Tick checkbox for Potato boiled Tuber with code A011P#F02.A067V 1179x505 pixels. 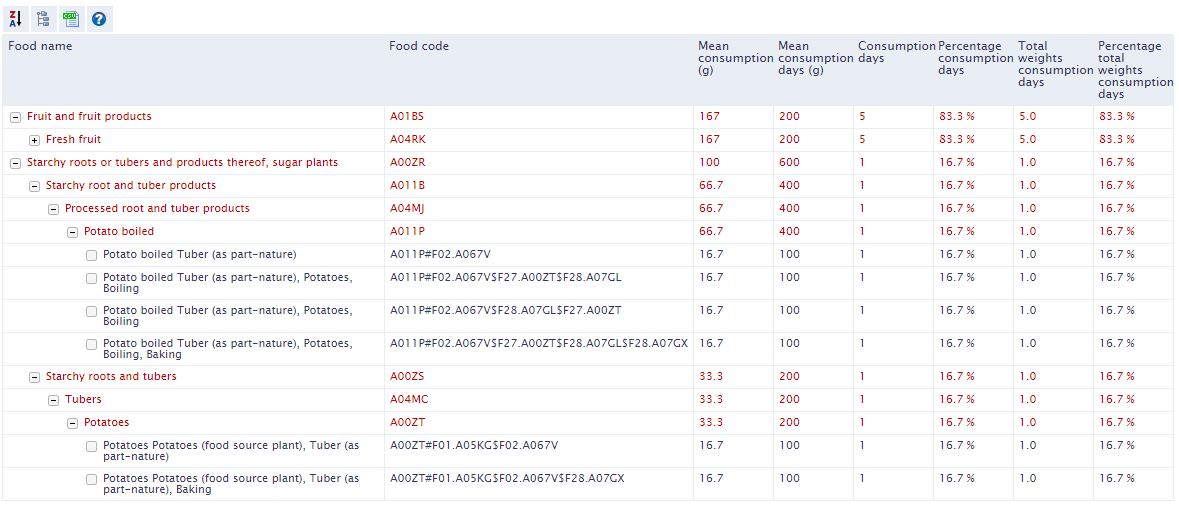92,255
